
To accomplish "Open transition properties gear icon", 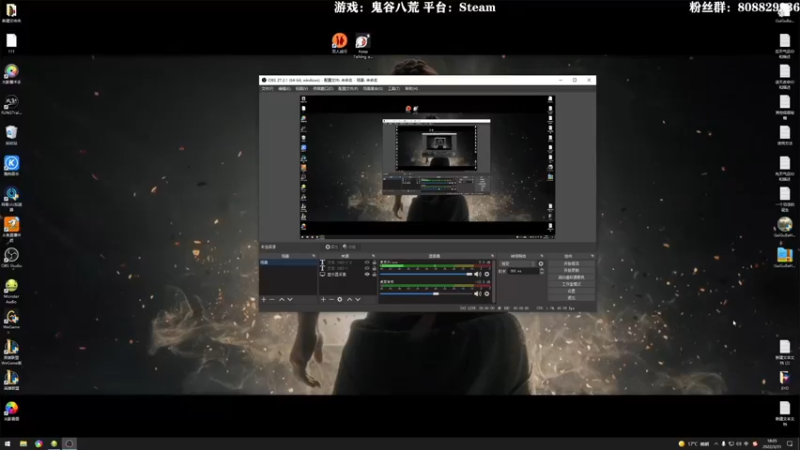I will [541, 264].
